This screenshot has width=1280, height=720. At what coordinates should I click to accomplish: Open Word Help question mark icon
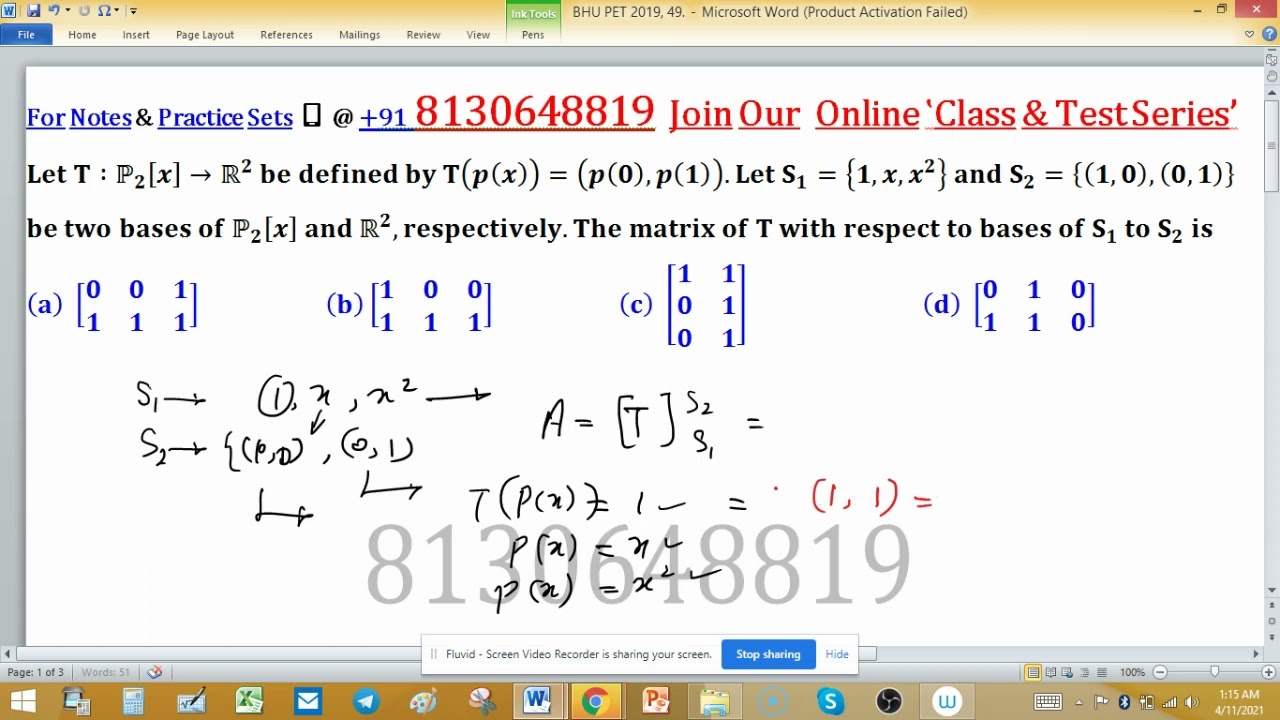(1269, 34)
